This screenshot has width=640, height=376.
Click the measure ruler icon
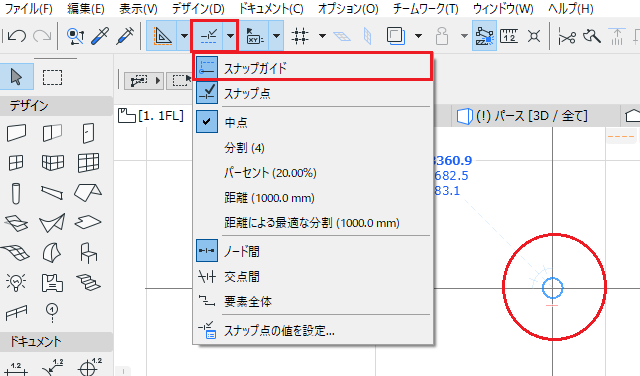pos(509,36)
